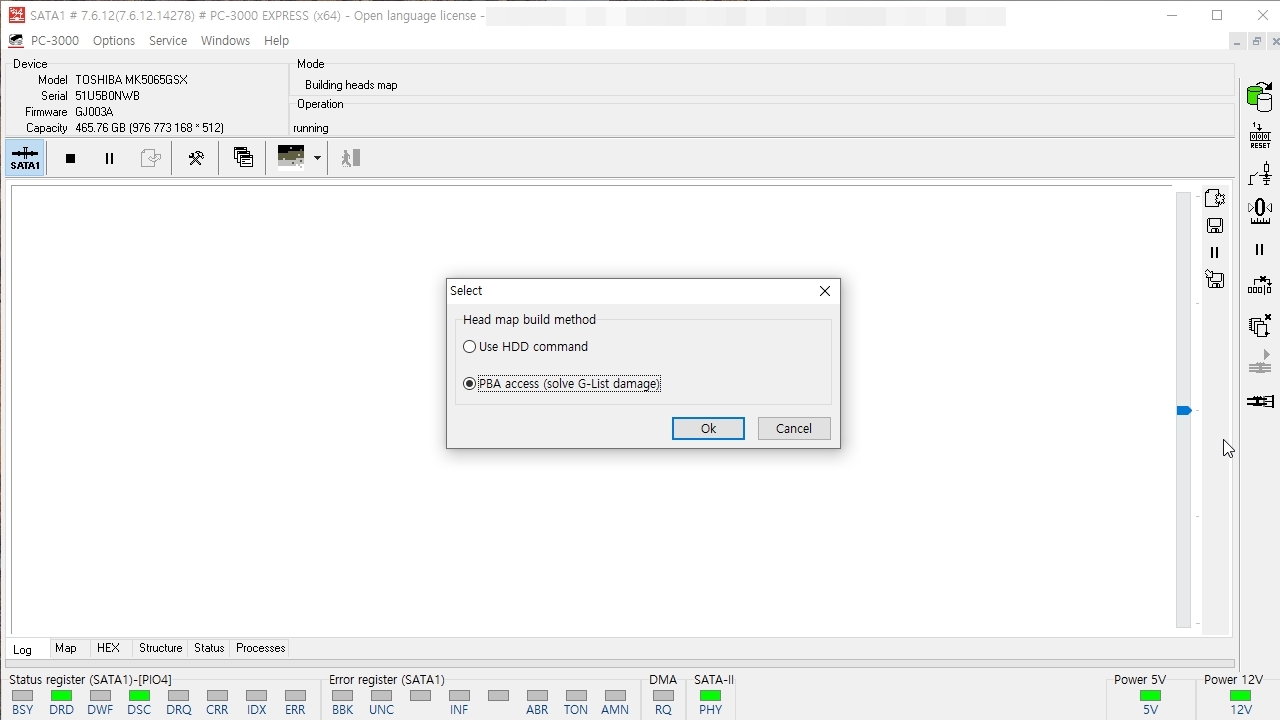Click the grayed layered arrow sidebar icon
Screen dimensions: 1280x720
click(x=1260, y=363)
